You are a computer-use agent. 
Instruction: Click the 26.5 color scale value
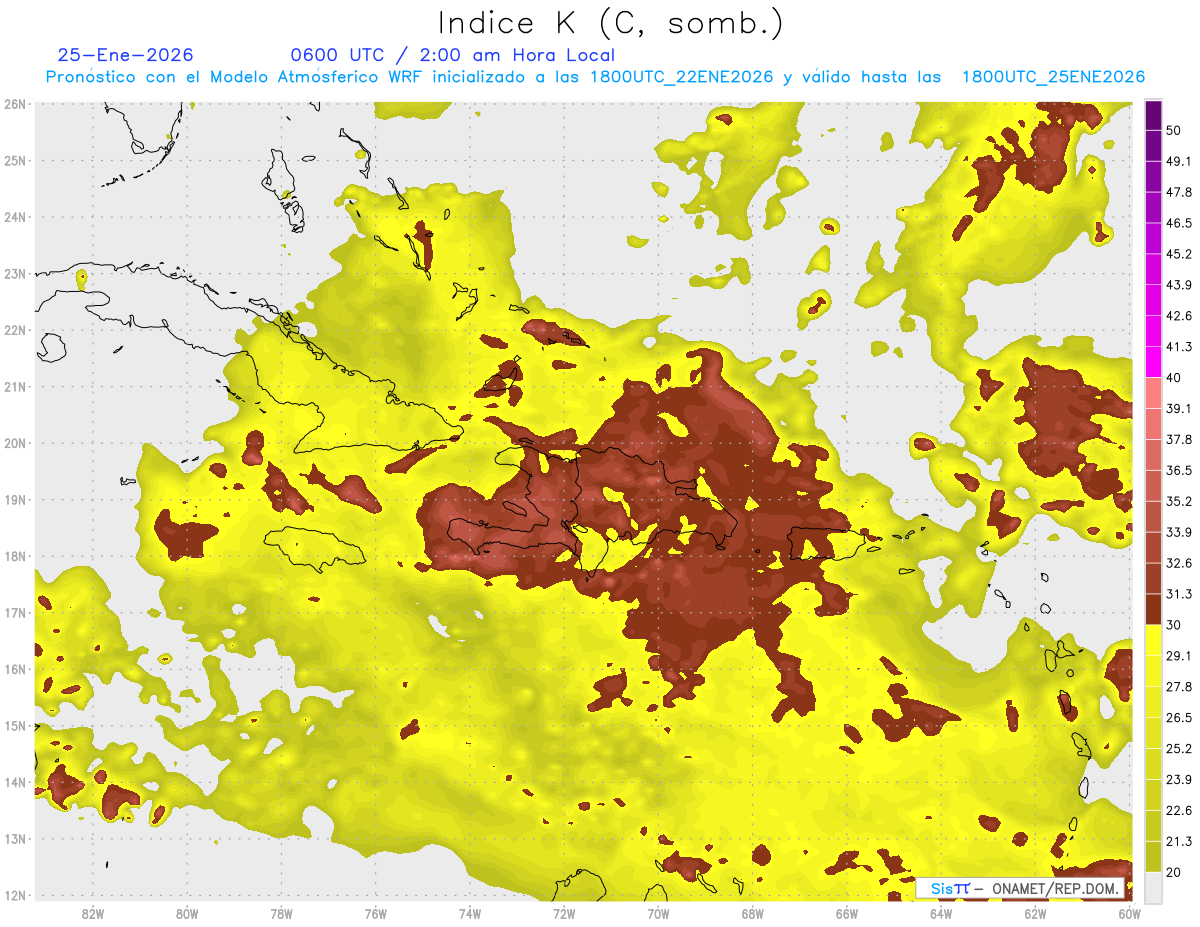point(1178,717)
